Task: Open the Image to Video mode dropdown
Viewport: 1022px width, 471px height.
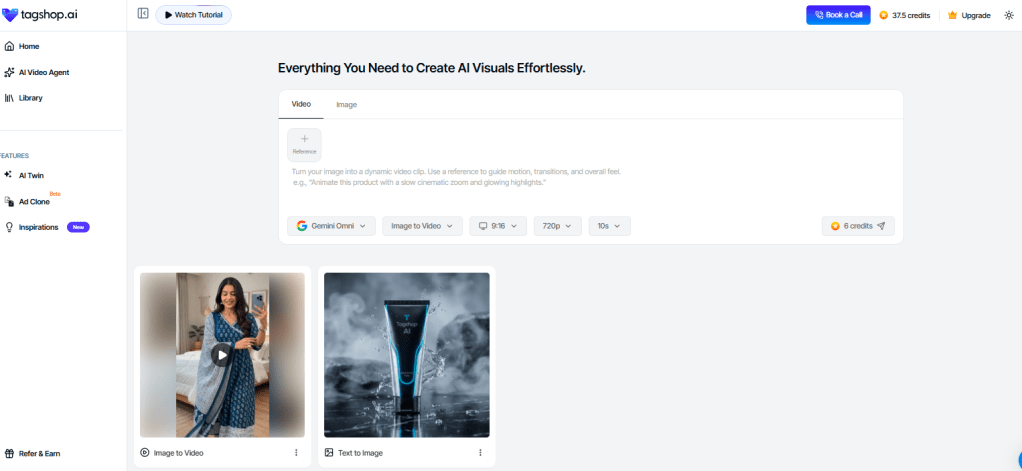Action: (422, 226)
